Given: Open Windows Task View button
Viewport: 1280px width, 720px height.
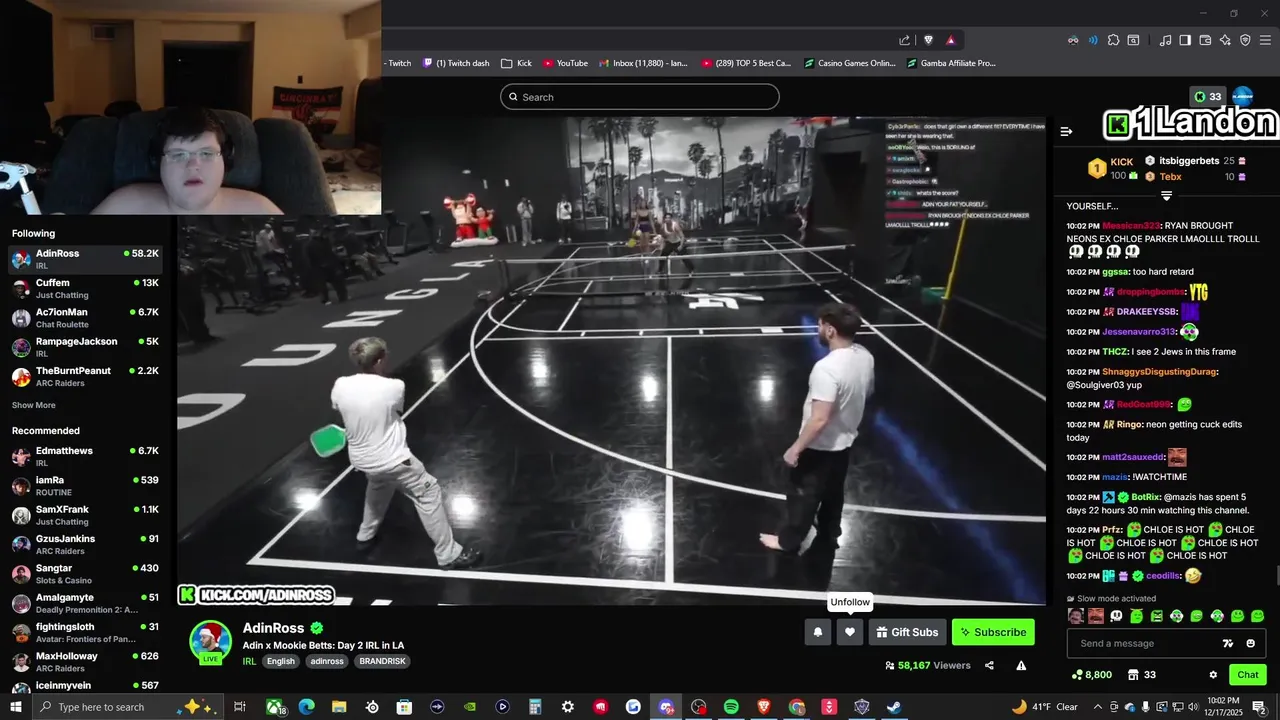Looking at the screenshot, I should pyautogui.click(x=240, y=707).
